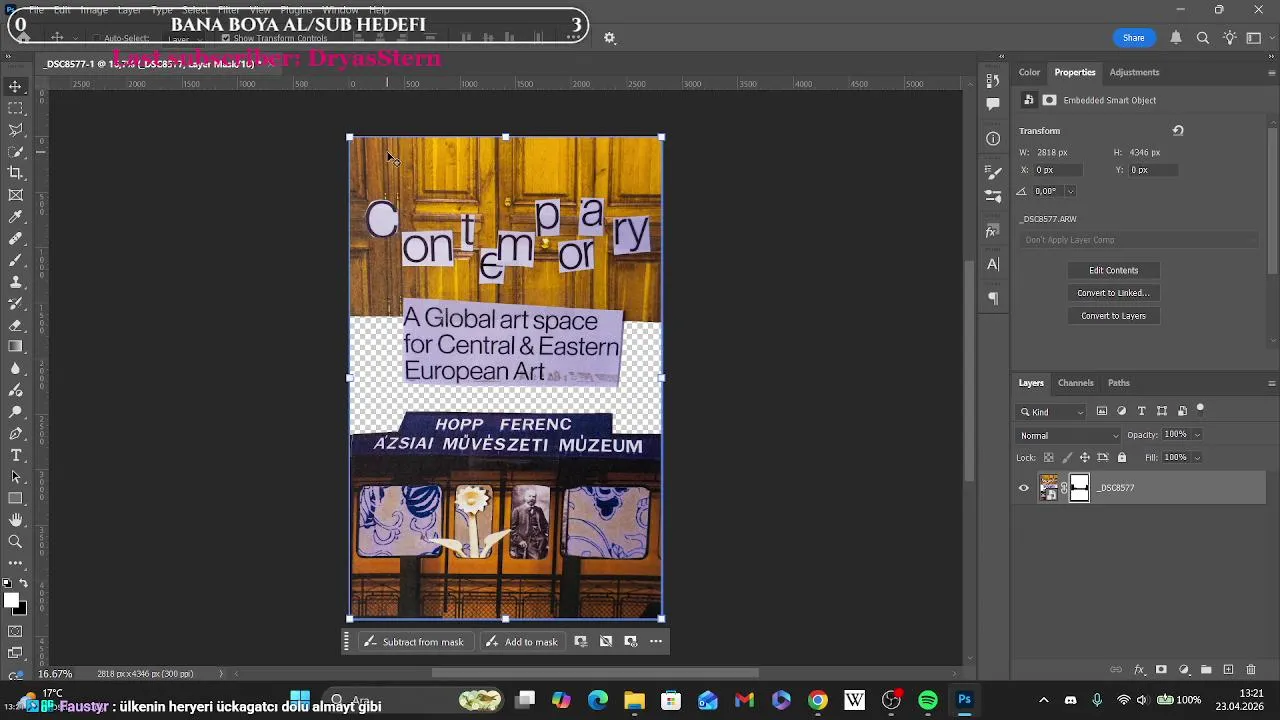Select the Zoom tool in toolbar
The image size is (1280, 720).
point(15,541)
